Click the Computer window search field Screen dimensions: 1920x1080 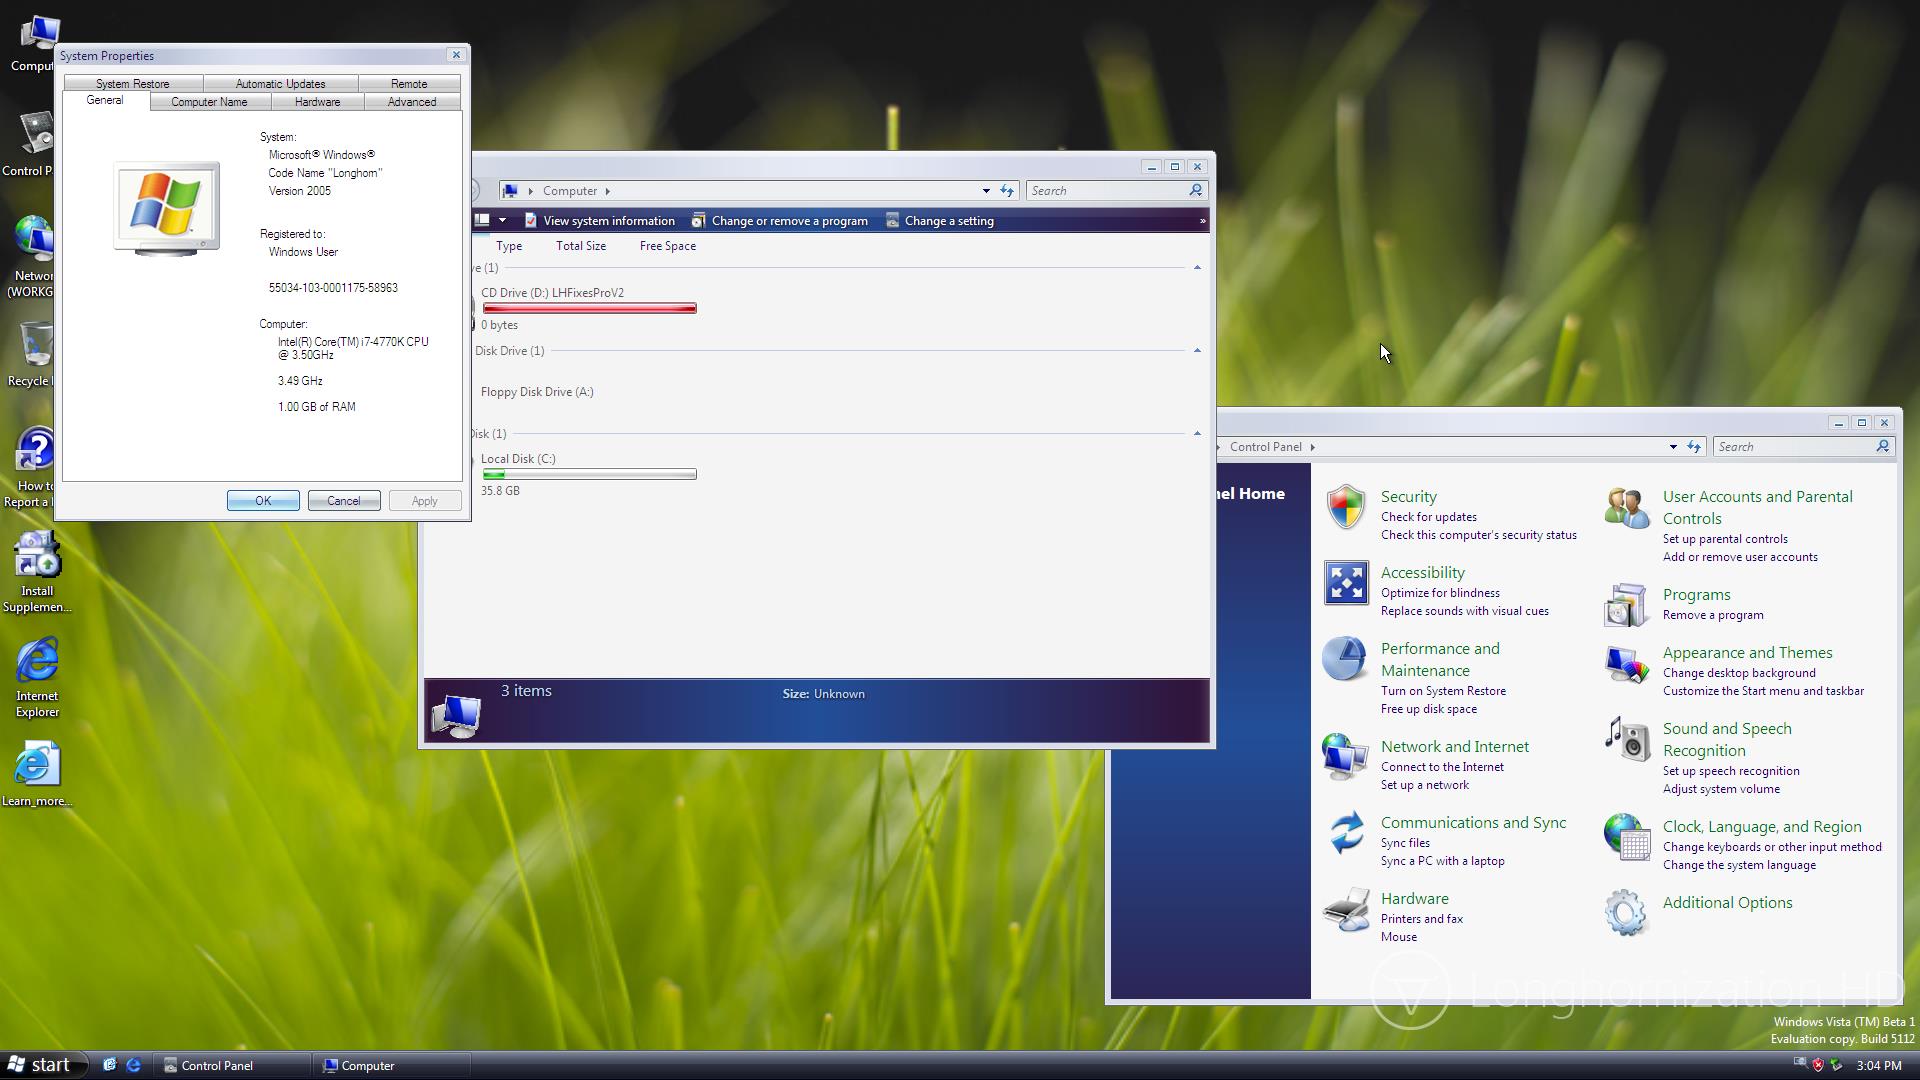pyautogui.click(x=1105, y=191)
